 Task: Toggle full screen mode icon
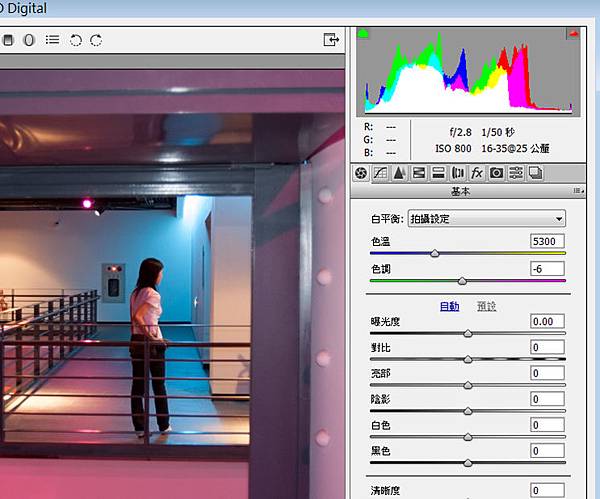click(331, 39)
